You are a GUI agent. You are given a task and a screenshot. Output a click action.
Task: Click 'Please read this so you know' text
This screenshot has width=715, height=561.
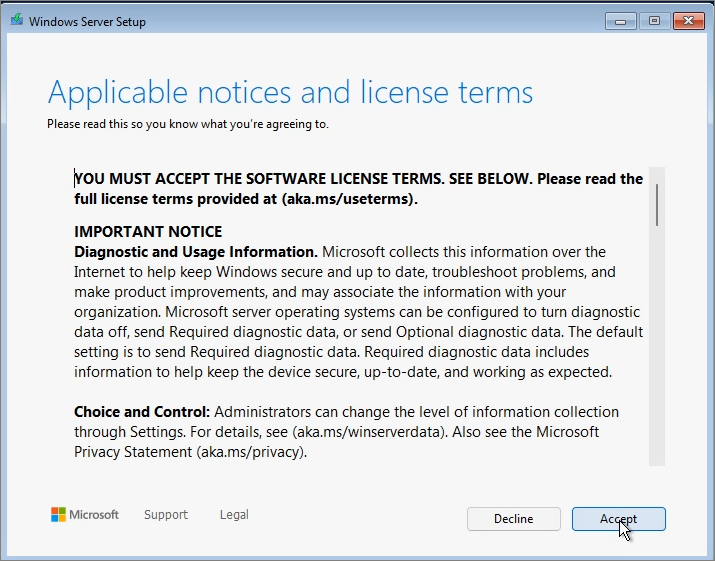click(123, 124)
